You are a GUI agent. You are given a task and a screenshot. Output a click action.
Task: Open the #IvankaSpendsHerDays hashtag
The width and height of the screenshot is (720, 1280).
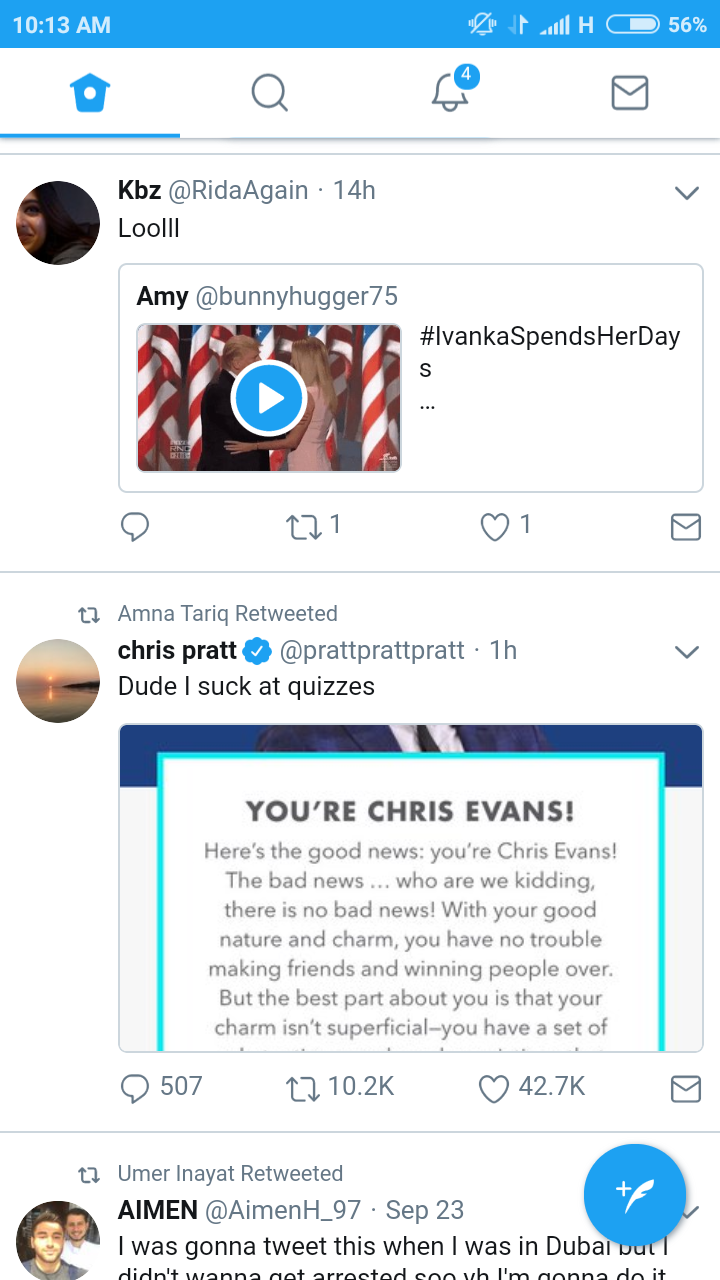point(550,337)
